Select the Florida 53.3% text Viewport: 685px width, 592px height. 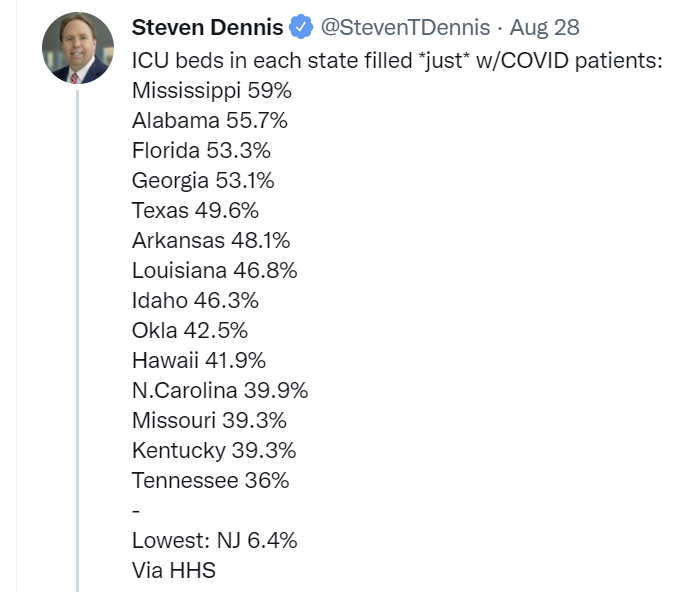(x=201, y=151)
